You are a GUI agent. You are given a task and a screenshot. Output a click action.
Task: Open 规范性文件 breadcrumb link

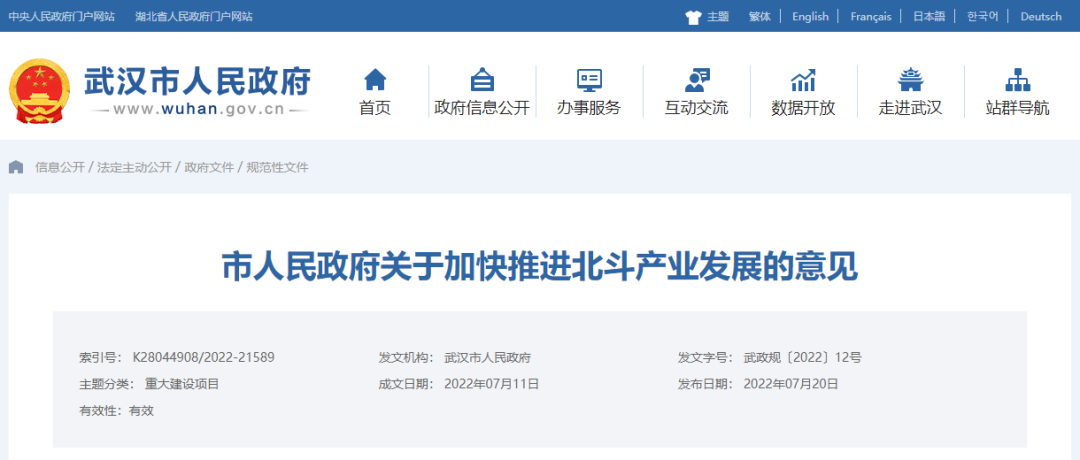277,167
